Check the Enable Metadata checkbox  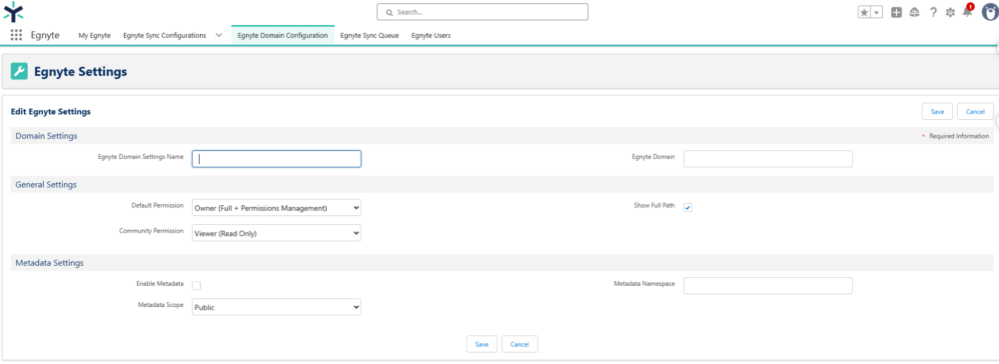[196, 285]
